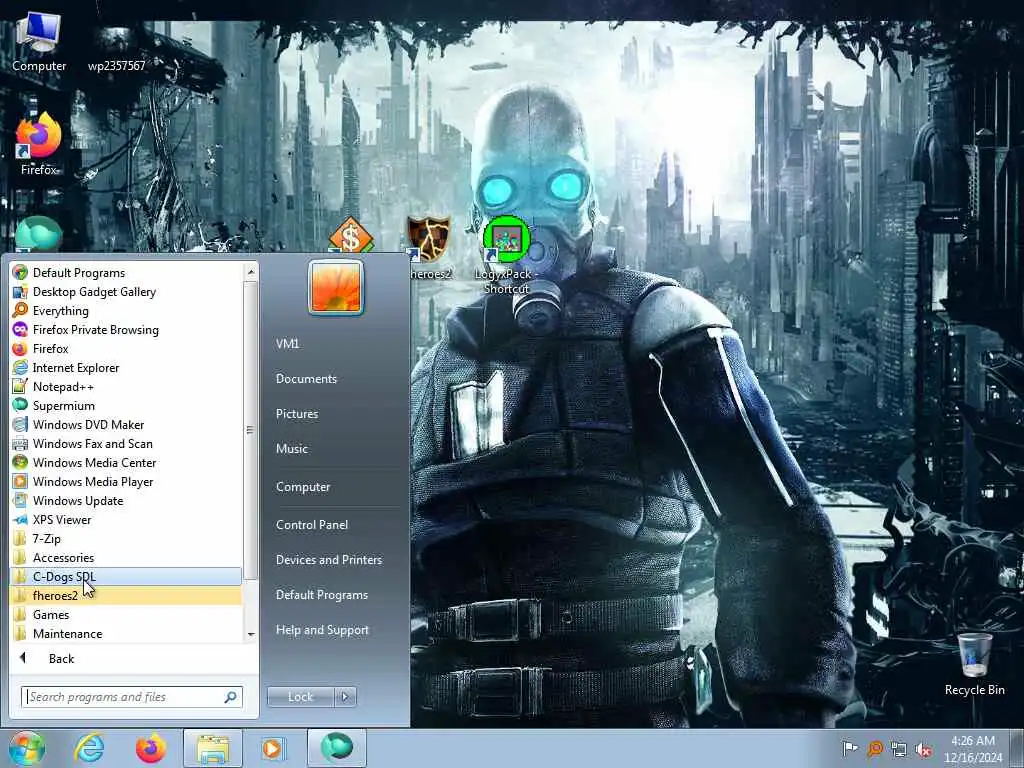Launch Firefox from the programs list

tap(126, 348)
